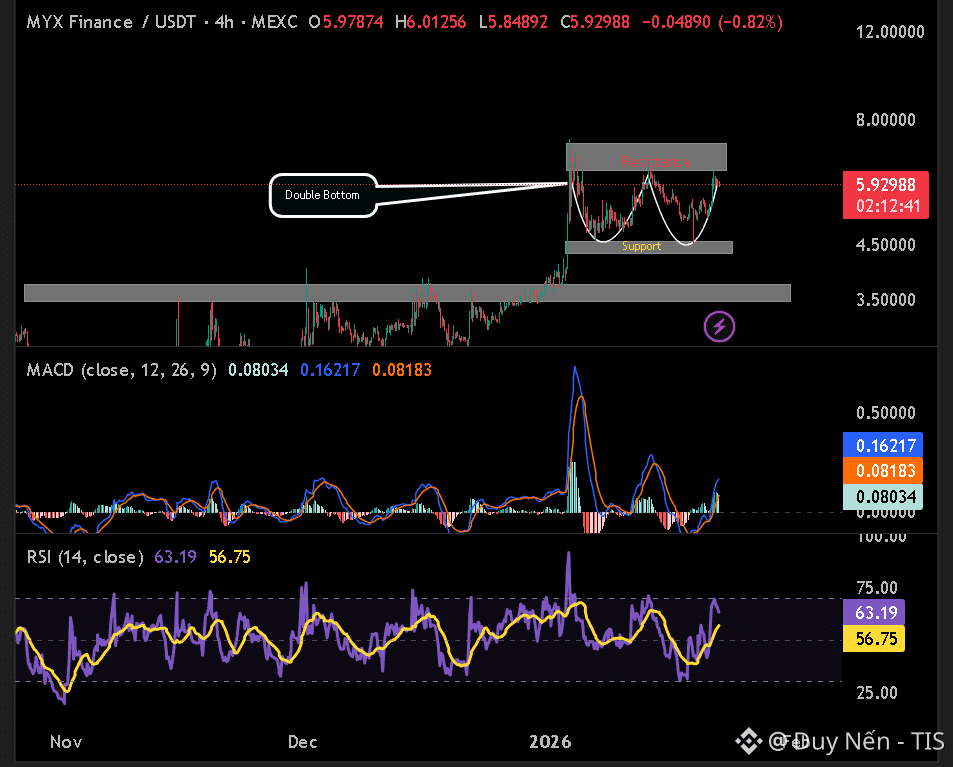Click the purple RSI value label 63.19

tap(874, 612)
